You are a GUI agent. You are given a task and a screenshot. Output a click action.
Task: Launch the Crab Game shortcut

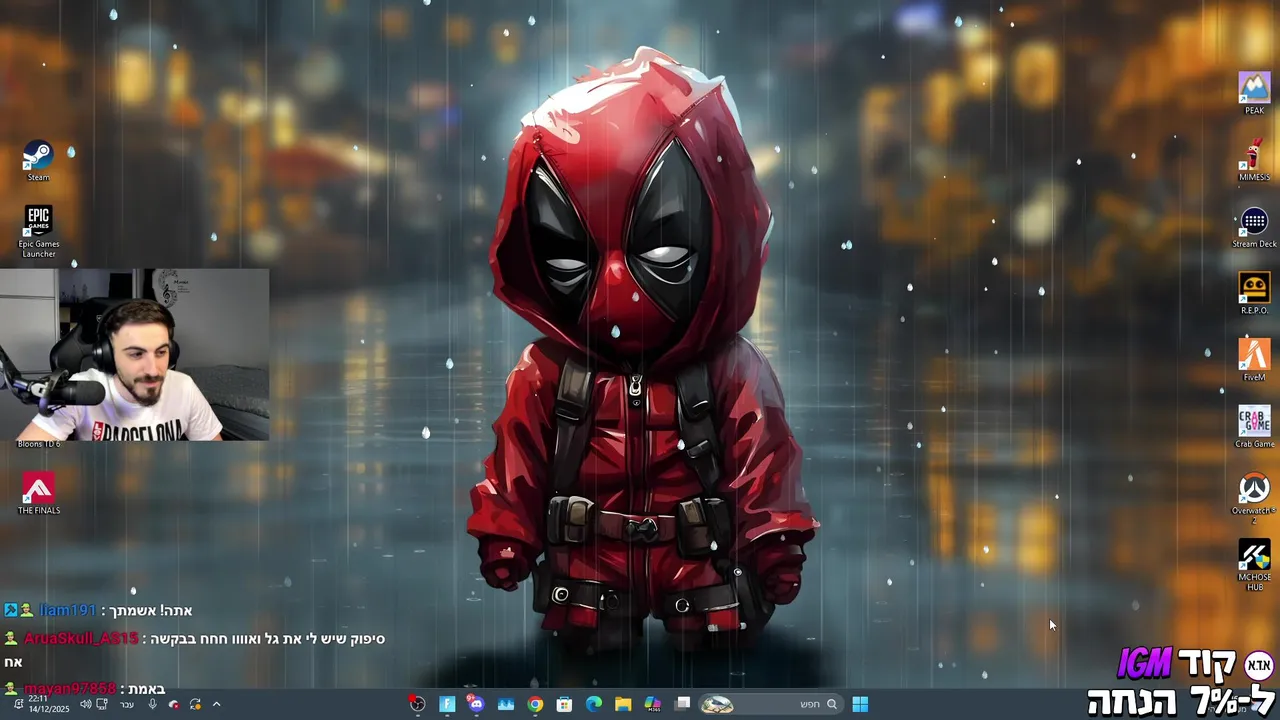1254,427
